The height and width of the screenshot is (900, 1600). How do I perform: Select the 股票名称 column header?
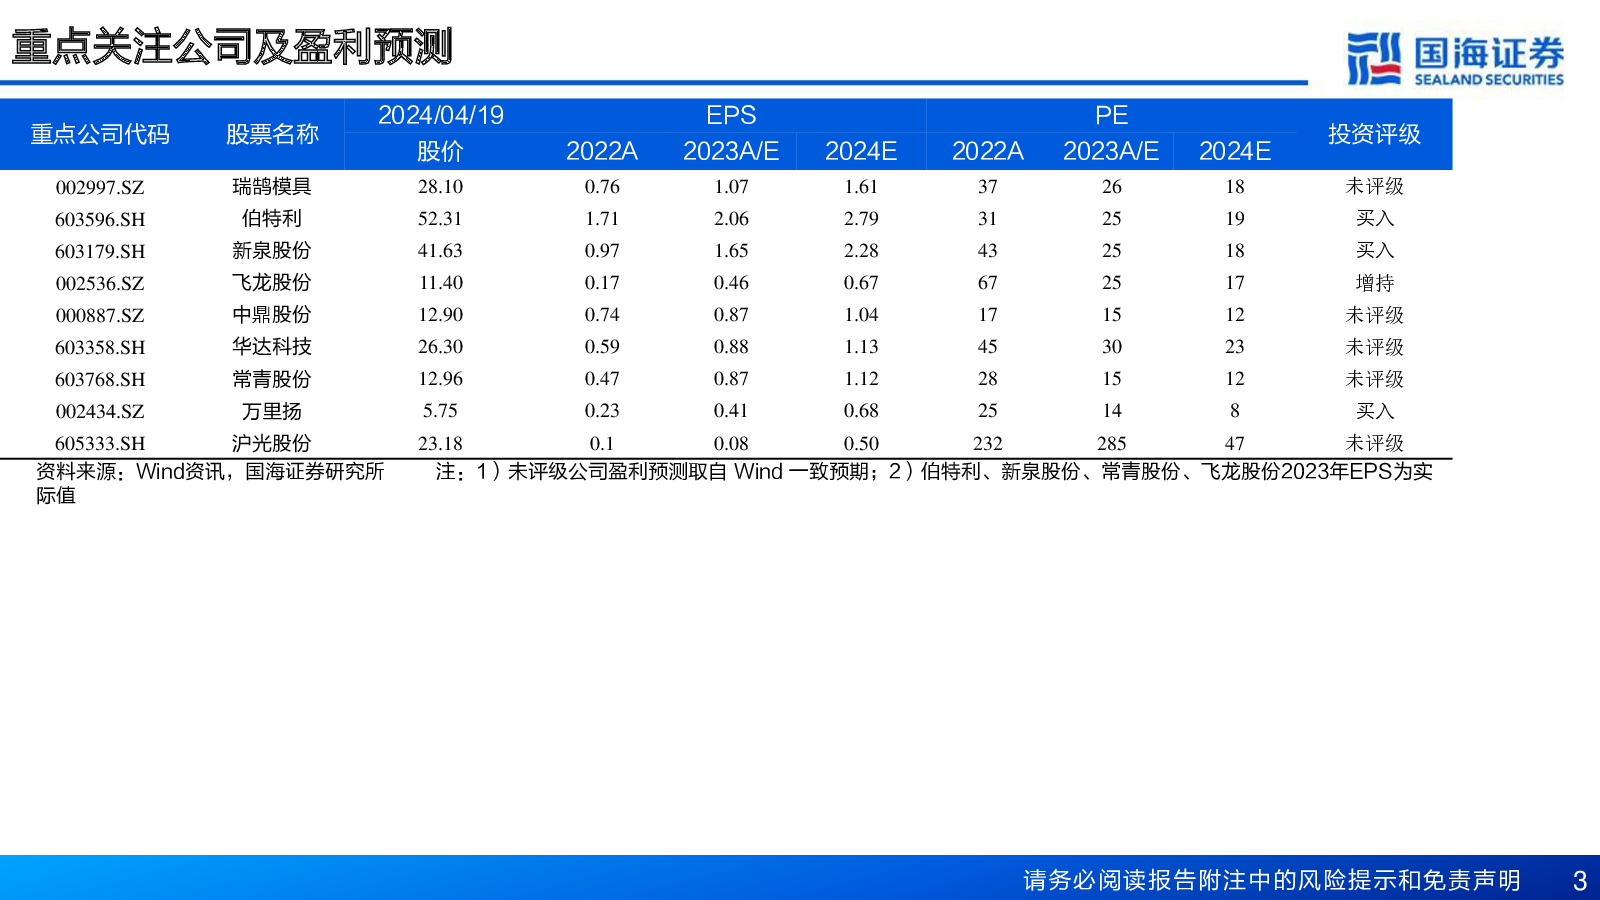(x=272, y=134)
